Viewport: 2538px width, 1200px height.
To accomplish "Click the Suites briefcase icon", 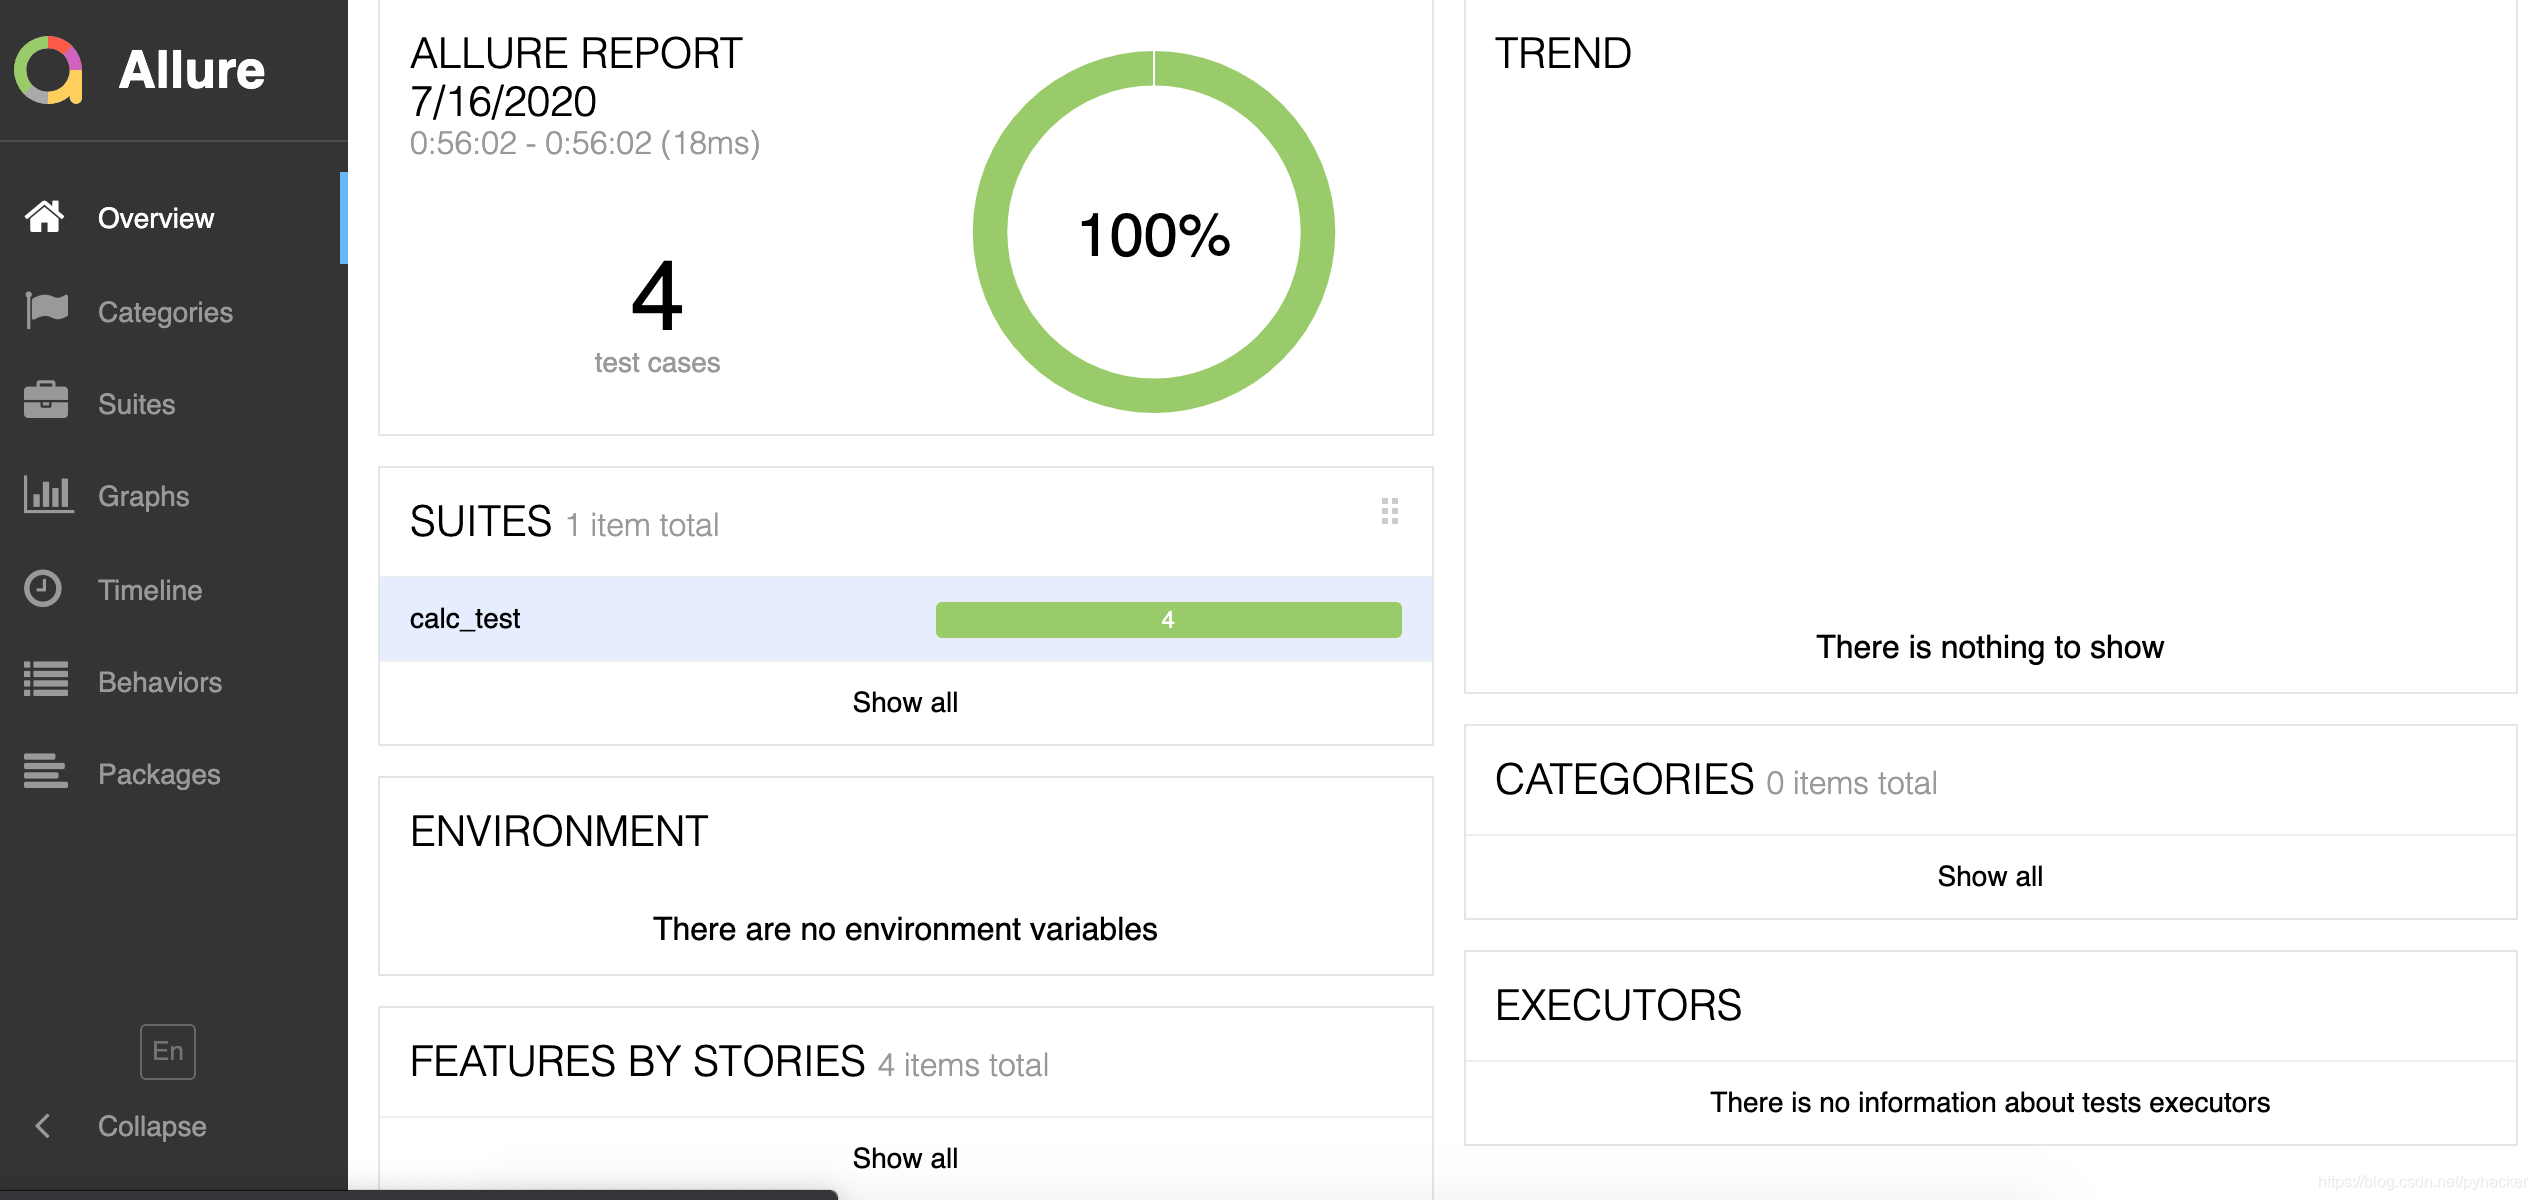I will click(46, 402).
